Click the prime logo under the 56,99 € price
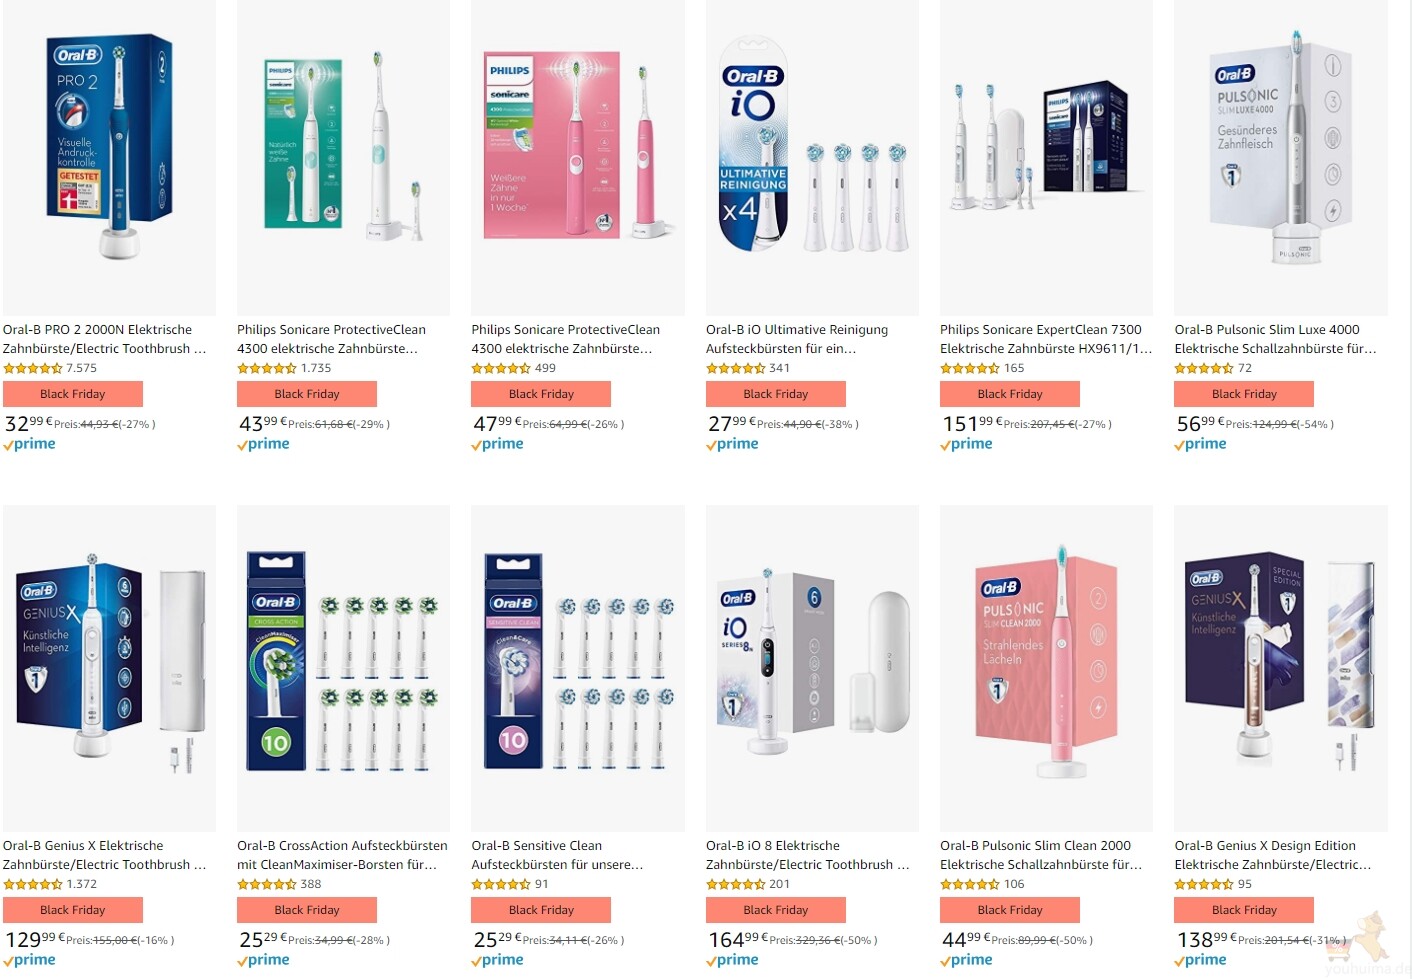 [1200, 444]
